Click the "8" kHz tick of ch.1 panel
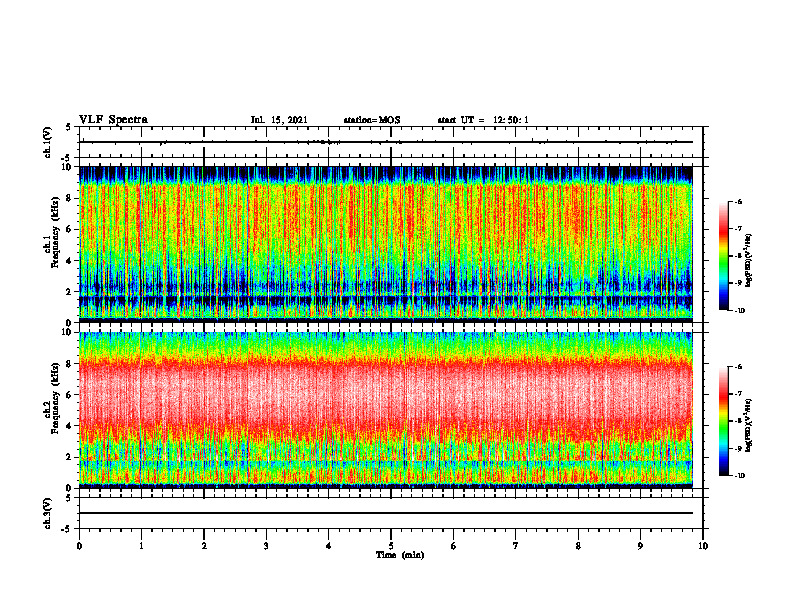The height and width of the screenshot is (612, 792). [x=70, y=198]
